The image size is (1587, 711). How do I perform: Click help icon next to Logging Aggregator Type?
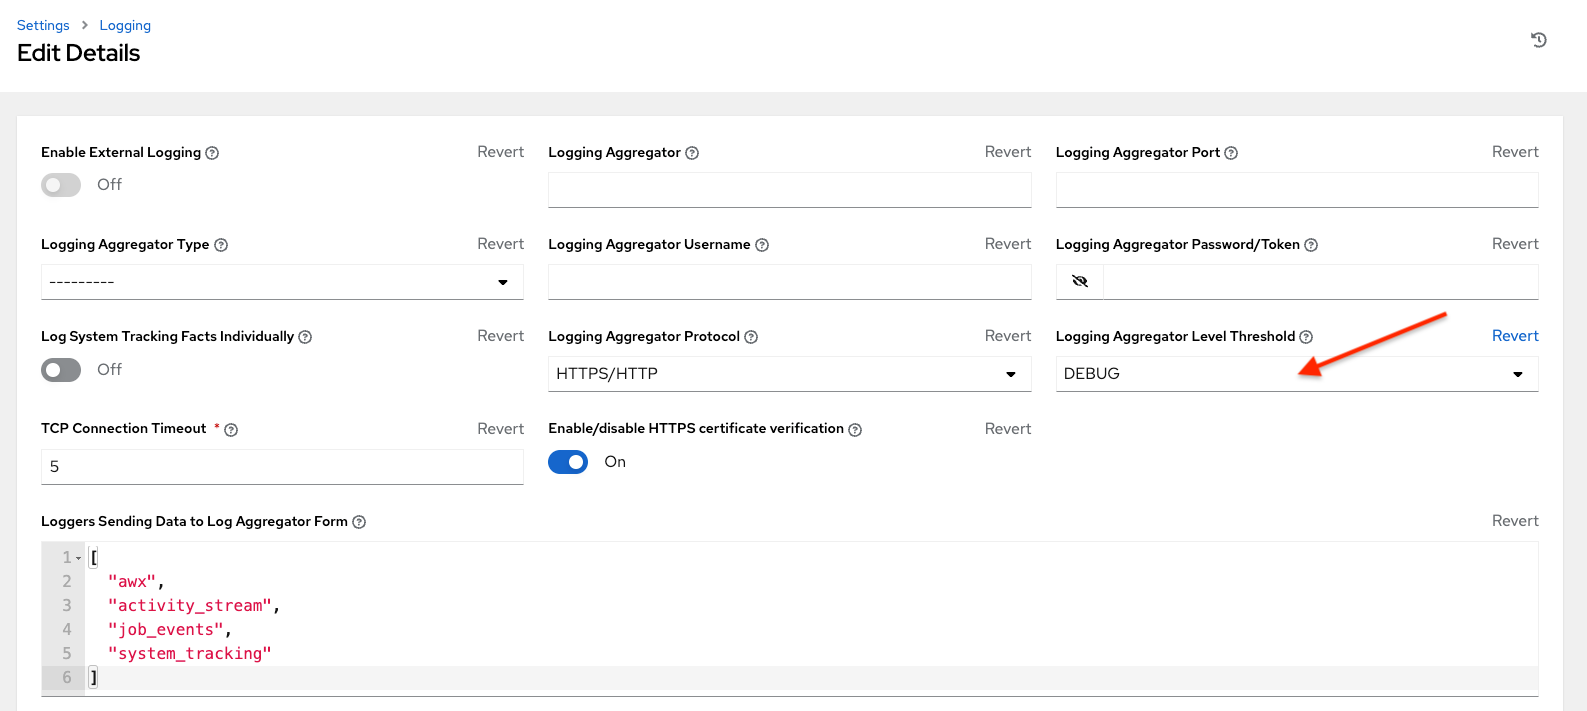click(221, 245)
